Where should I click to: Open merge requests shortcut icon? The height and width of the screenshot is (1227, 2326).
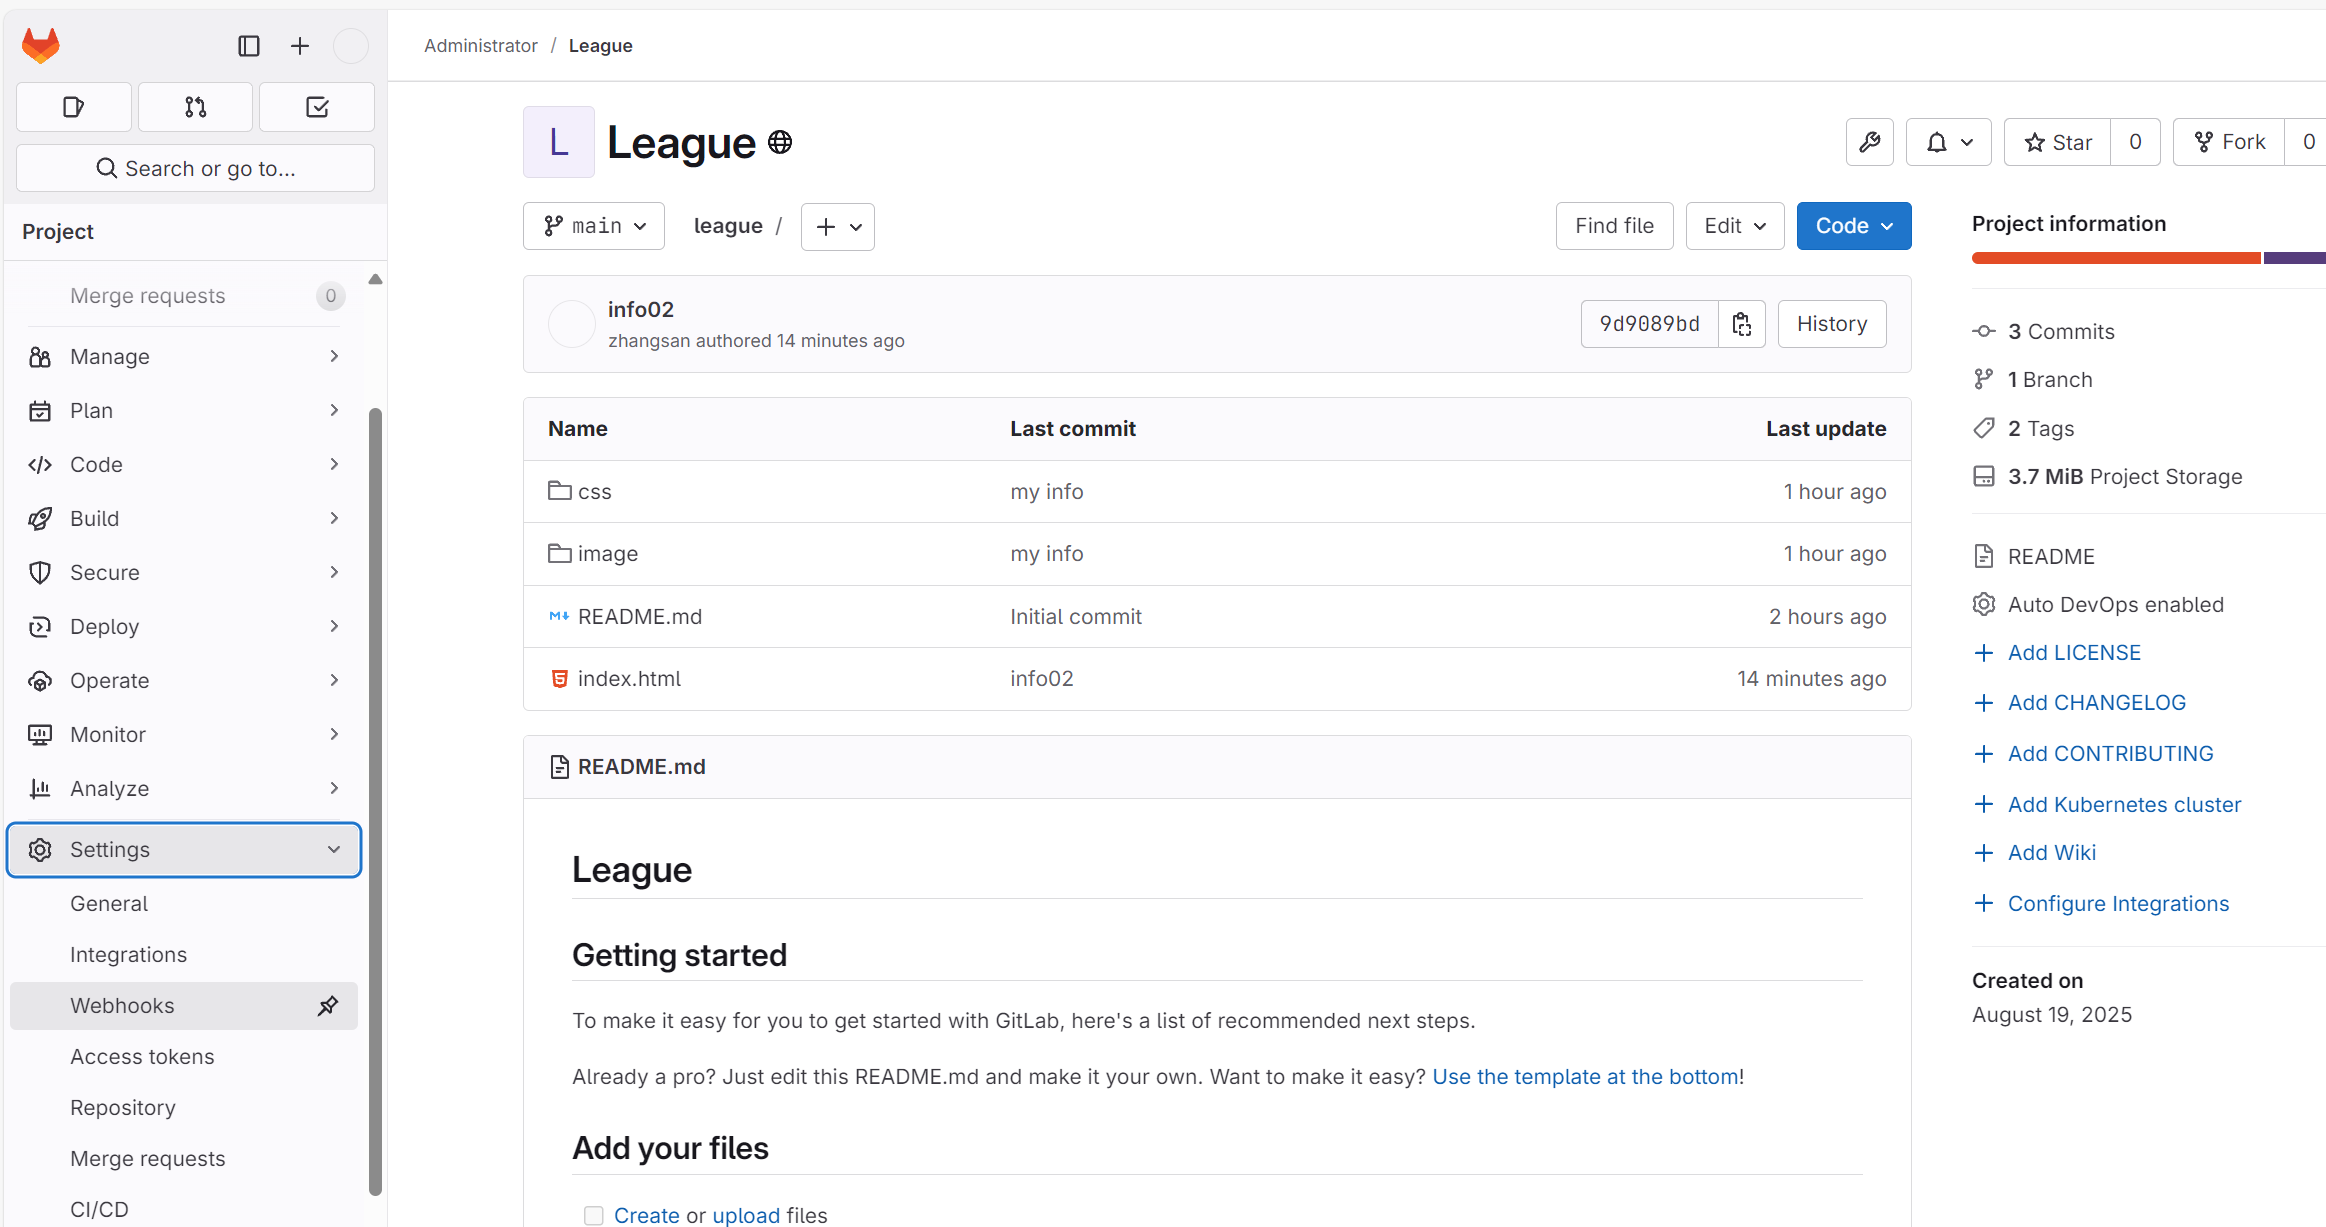pos(196,107)
